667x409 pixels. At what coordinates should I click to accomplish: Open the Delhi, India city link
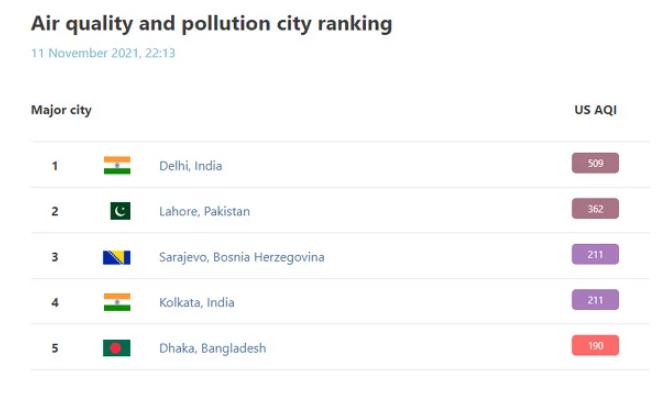click(x=191, y=166)
